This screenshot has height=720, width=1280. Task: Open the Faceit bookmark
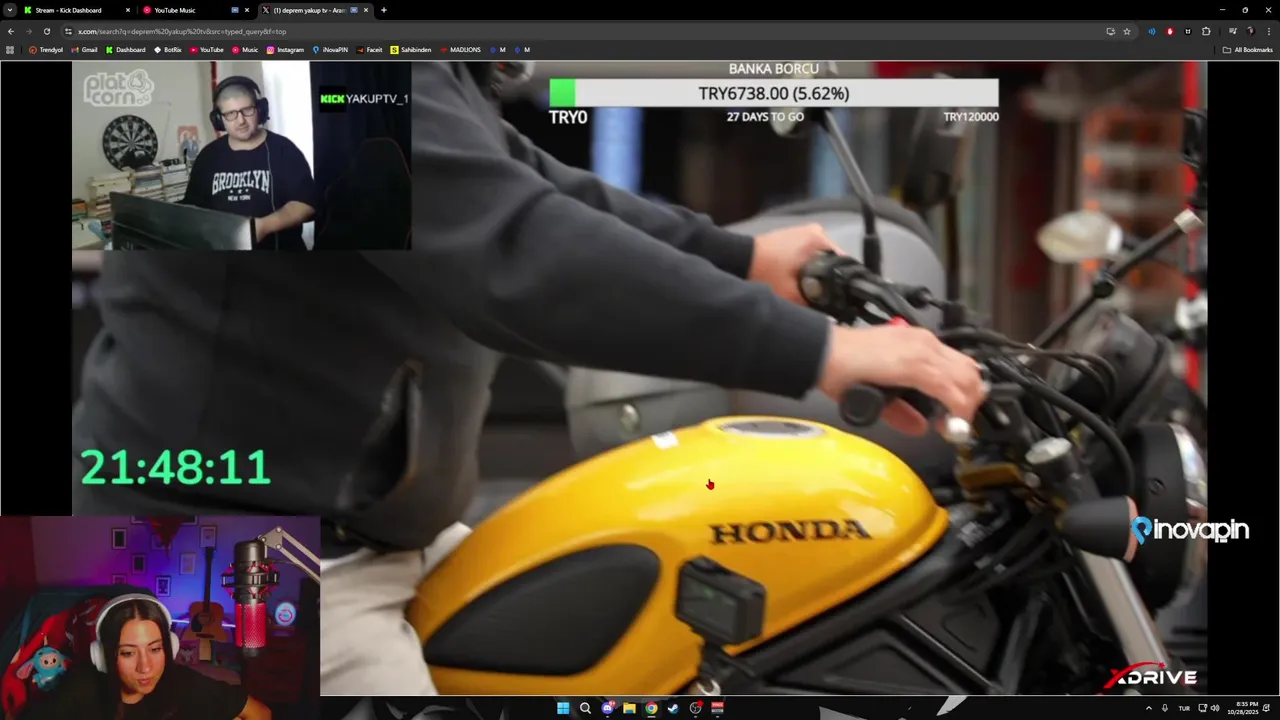click(x=369, y=49)
